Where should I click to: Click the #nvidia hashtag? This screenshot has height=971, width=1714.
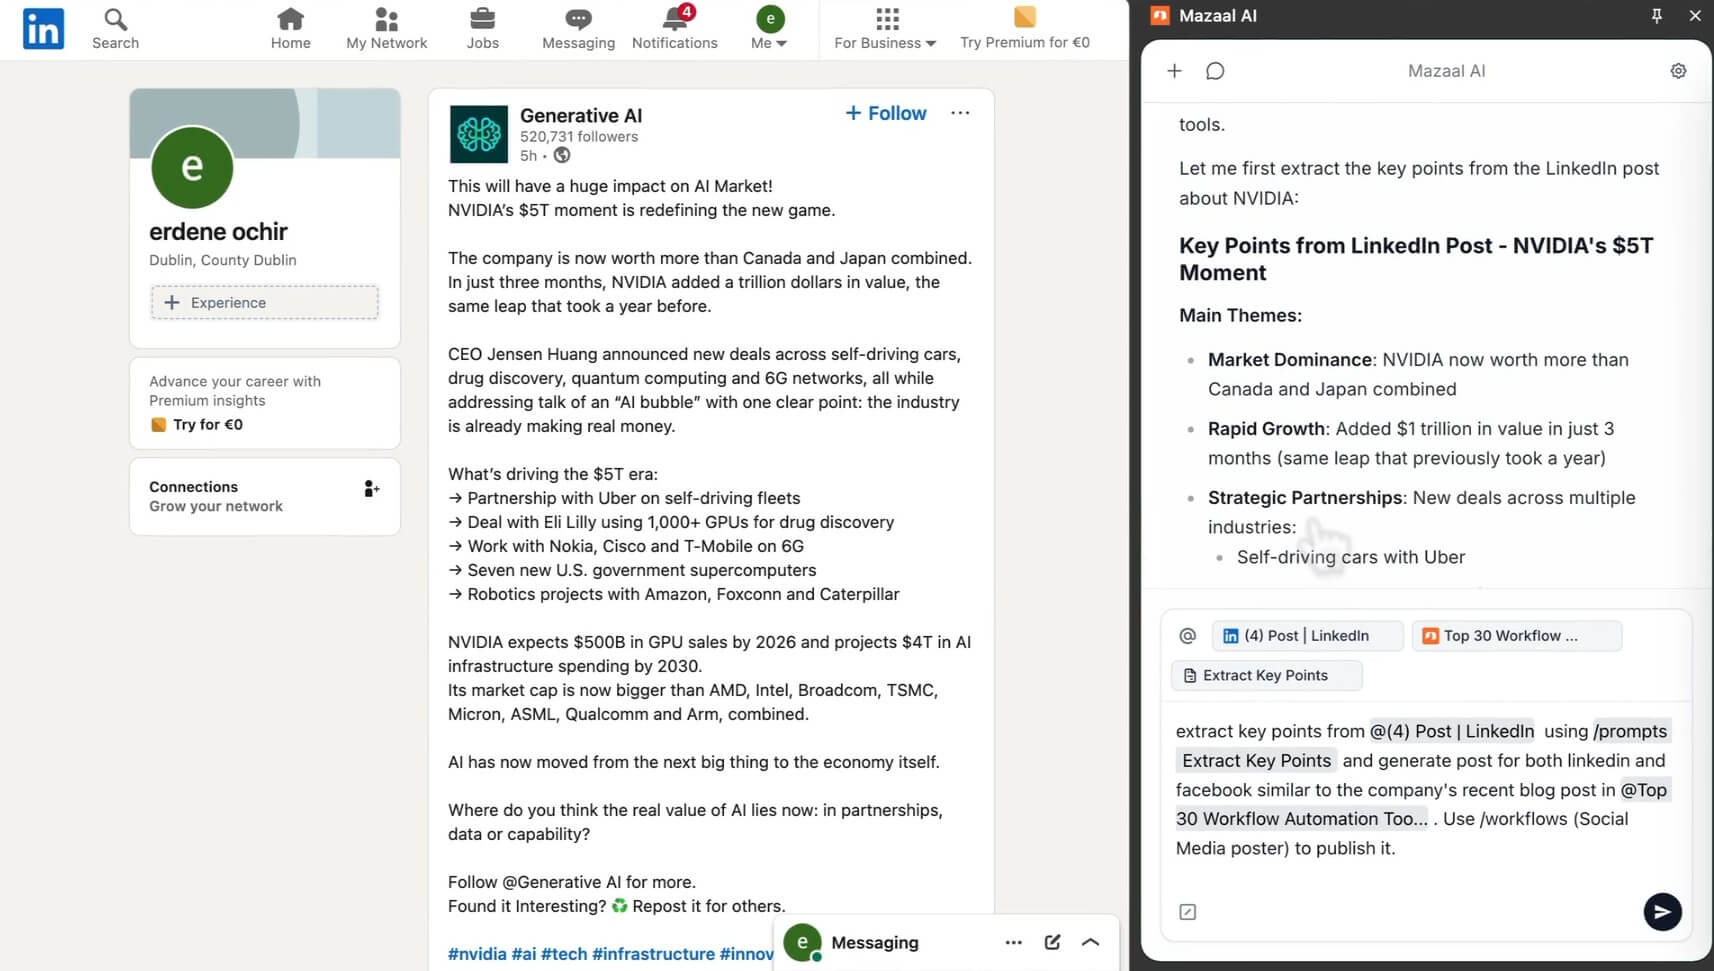(477, 954)
